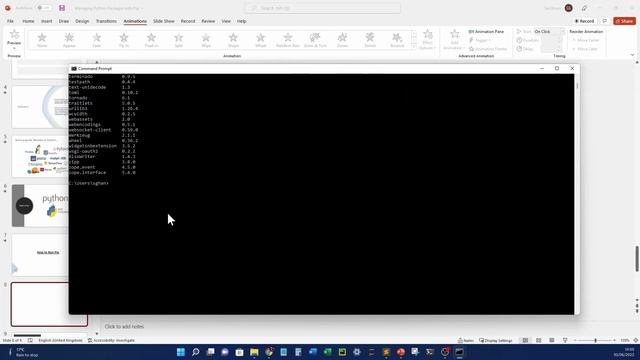Select the Shape animation effect
Screen dimensions: 640x360
pos(233,40)
